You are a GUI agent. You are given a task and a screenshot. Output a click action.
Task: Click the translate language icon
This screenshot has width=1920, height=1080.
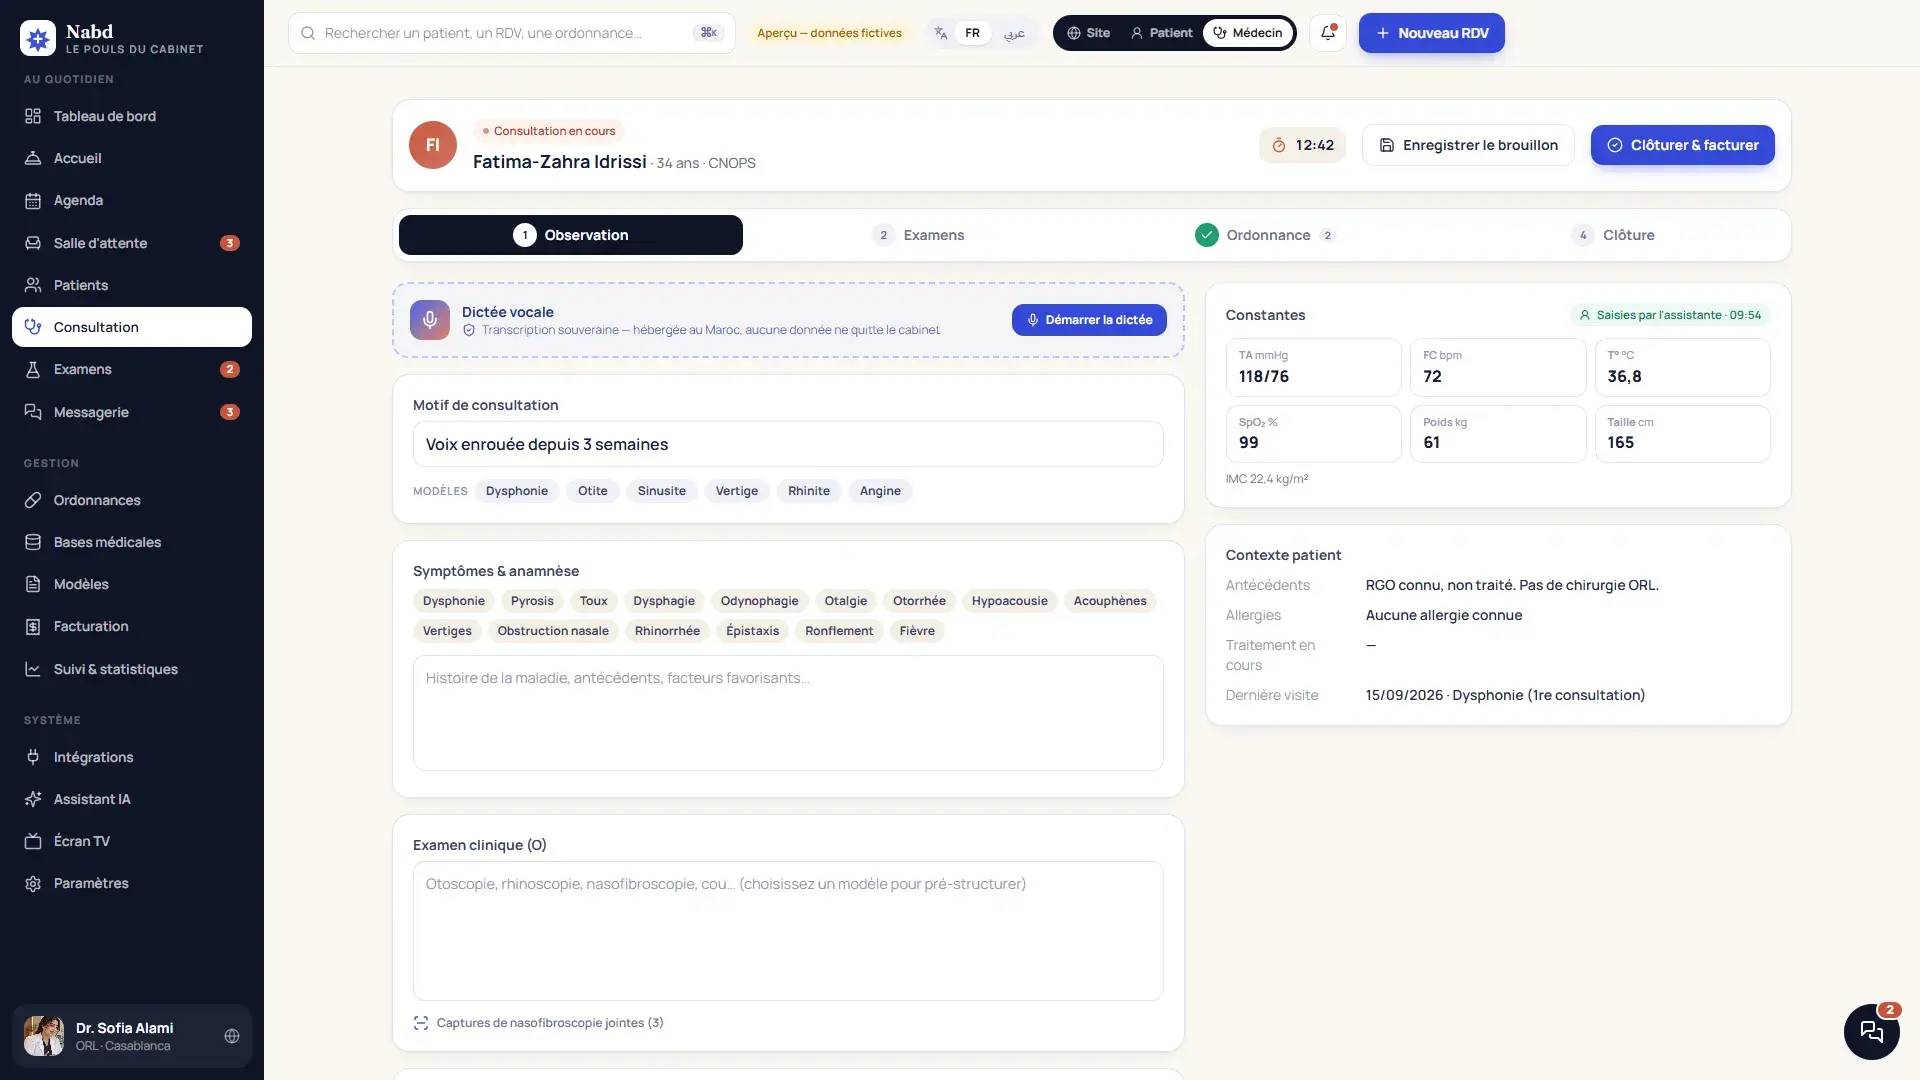coord(940,33)
